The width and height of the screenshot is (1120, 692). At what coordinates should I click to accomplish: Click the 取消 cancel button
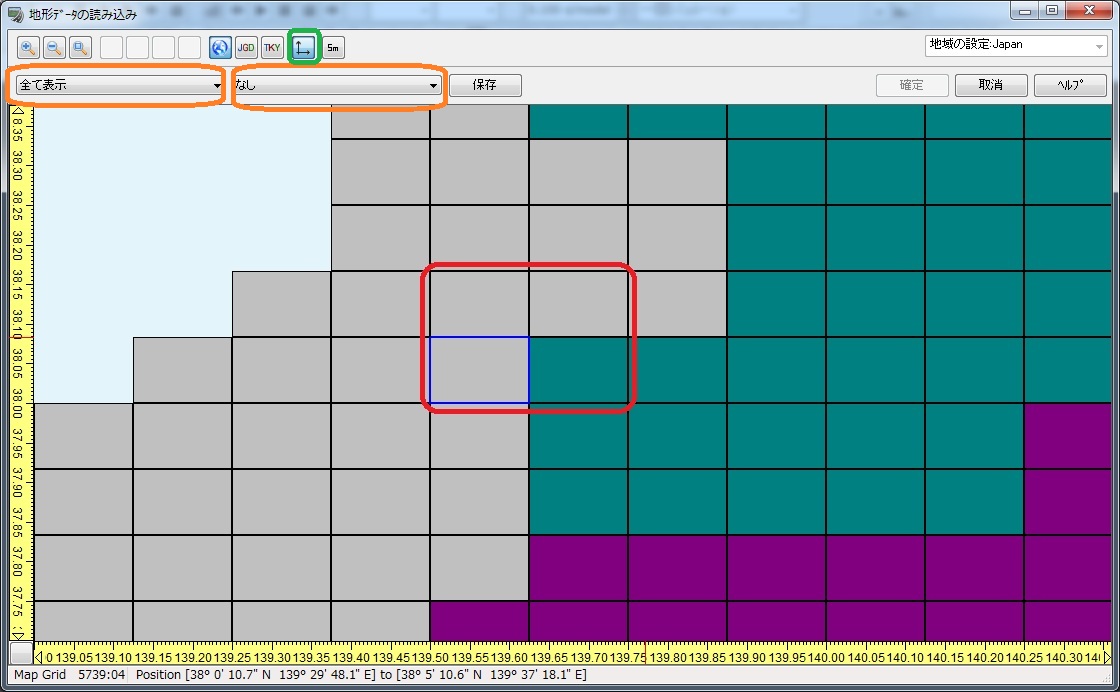click(991, 85)
